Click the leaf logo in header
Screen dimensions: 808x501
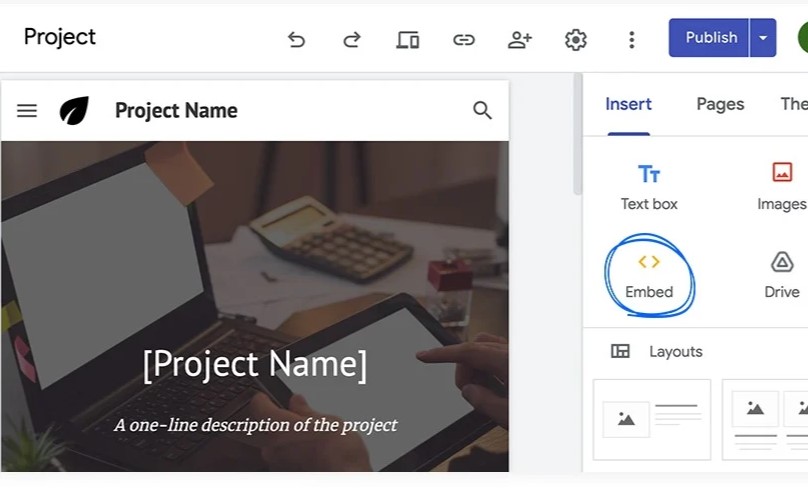[x=74, y=111]
